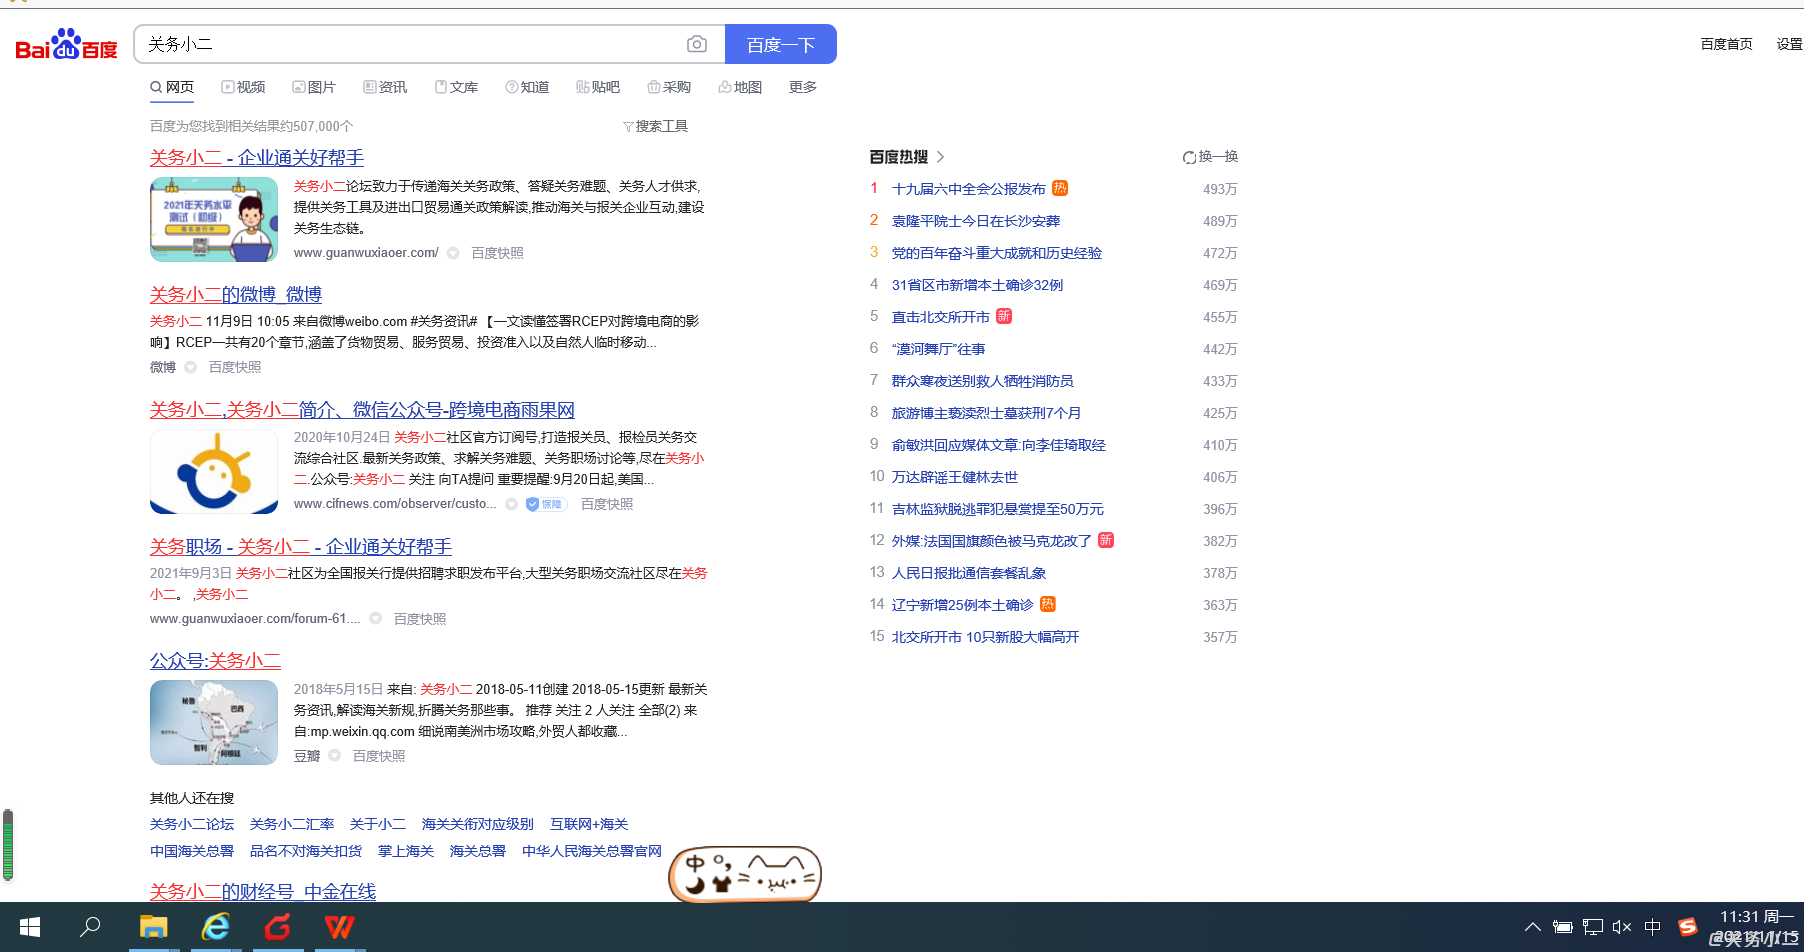This screenshot has height=952, width=1804.
Task: Click related search 海关关衔对应级别
Action: (478, 824)
